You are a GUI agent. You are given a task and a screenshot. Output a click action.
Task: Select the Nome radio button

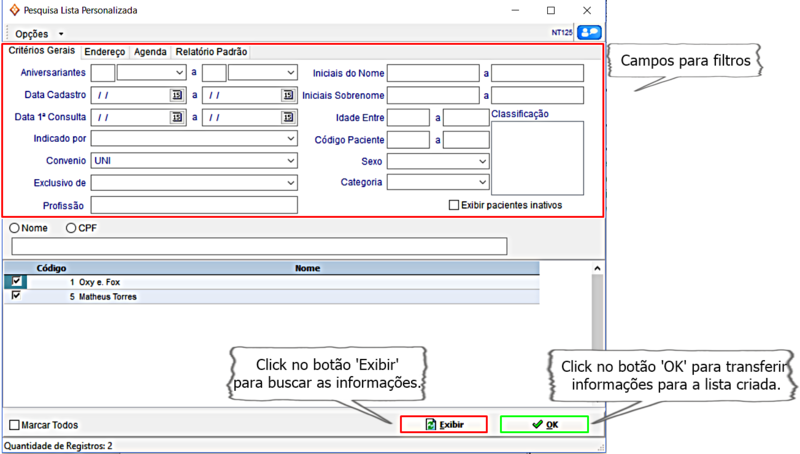click(14, 228)
